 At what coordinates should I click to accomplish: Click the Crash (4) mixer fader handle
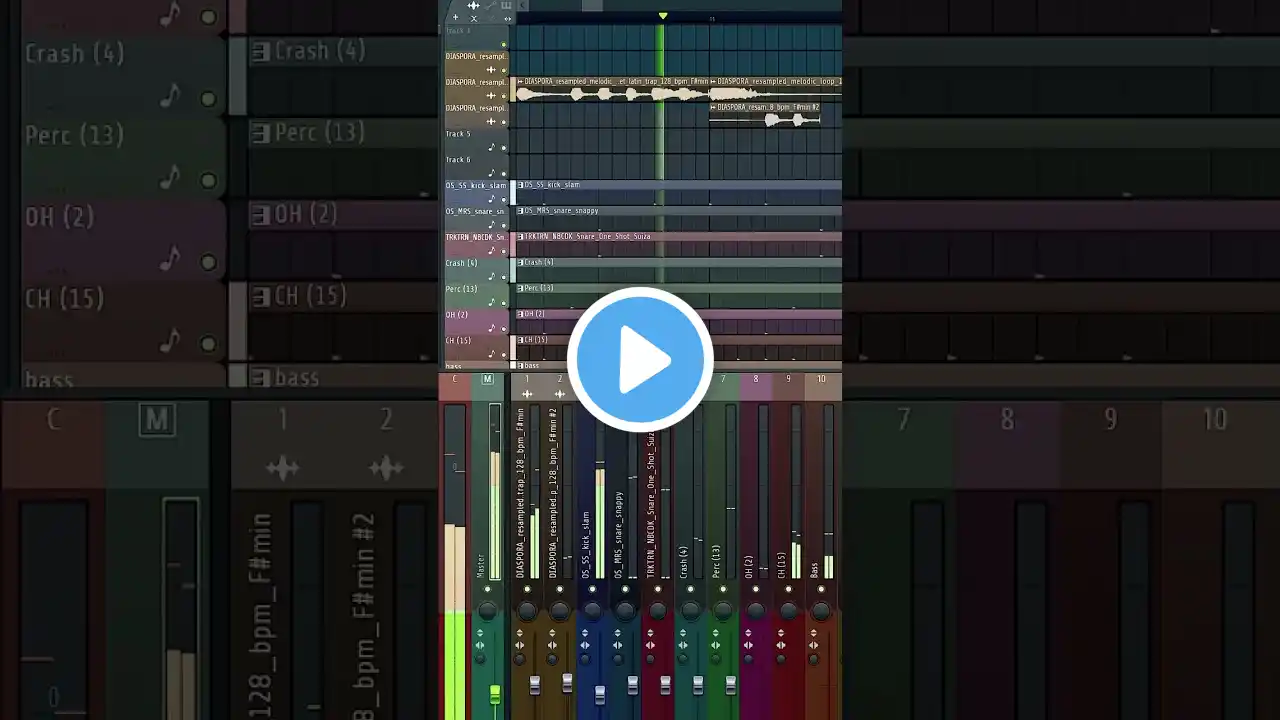(x=698, y=685)
